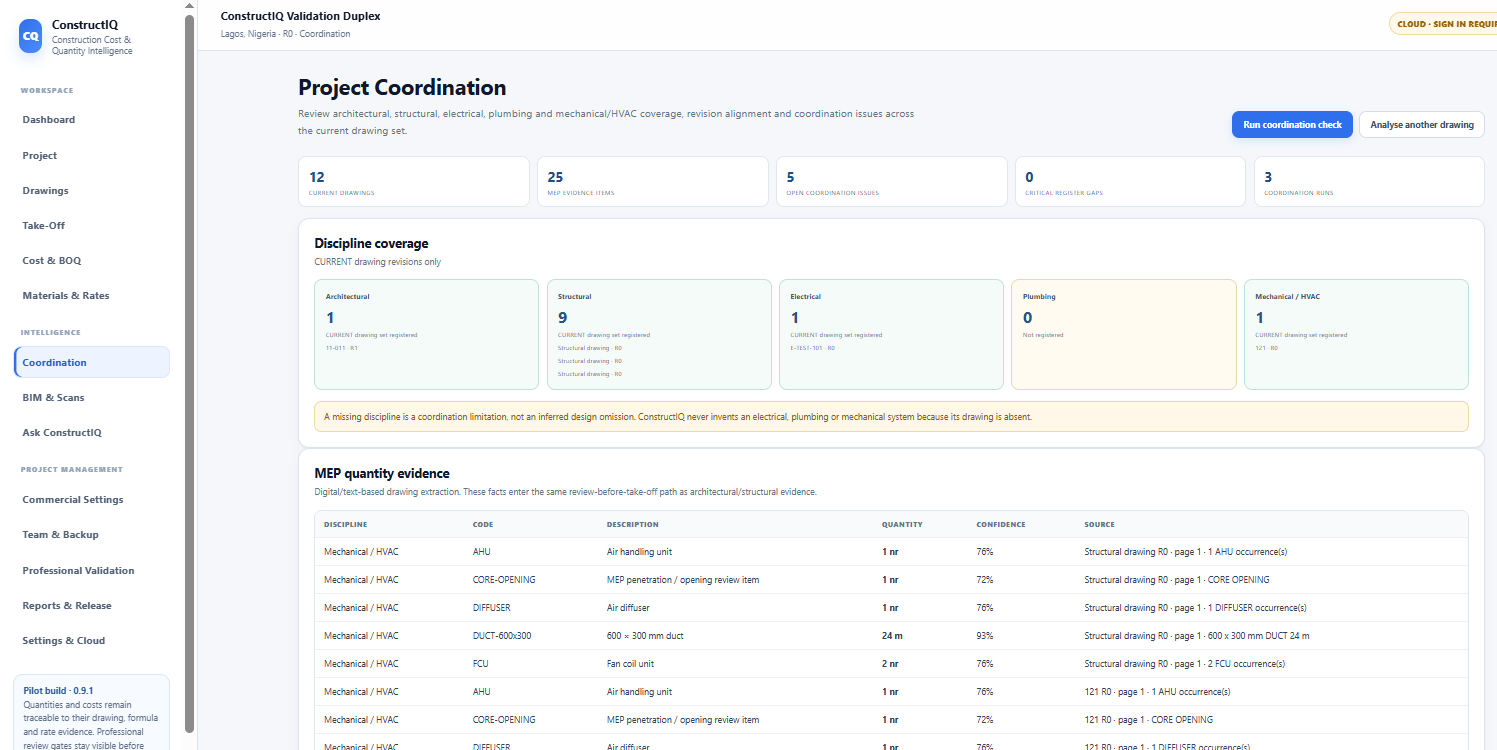Click Analyse another drawing button

[1422, 125]
